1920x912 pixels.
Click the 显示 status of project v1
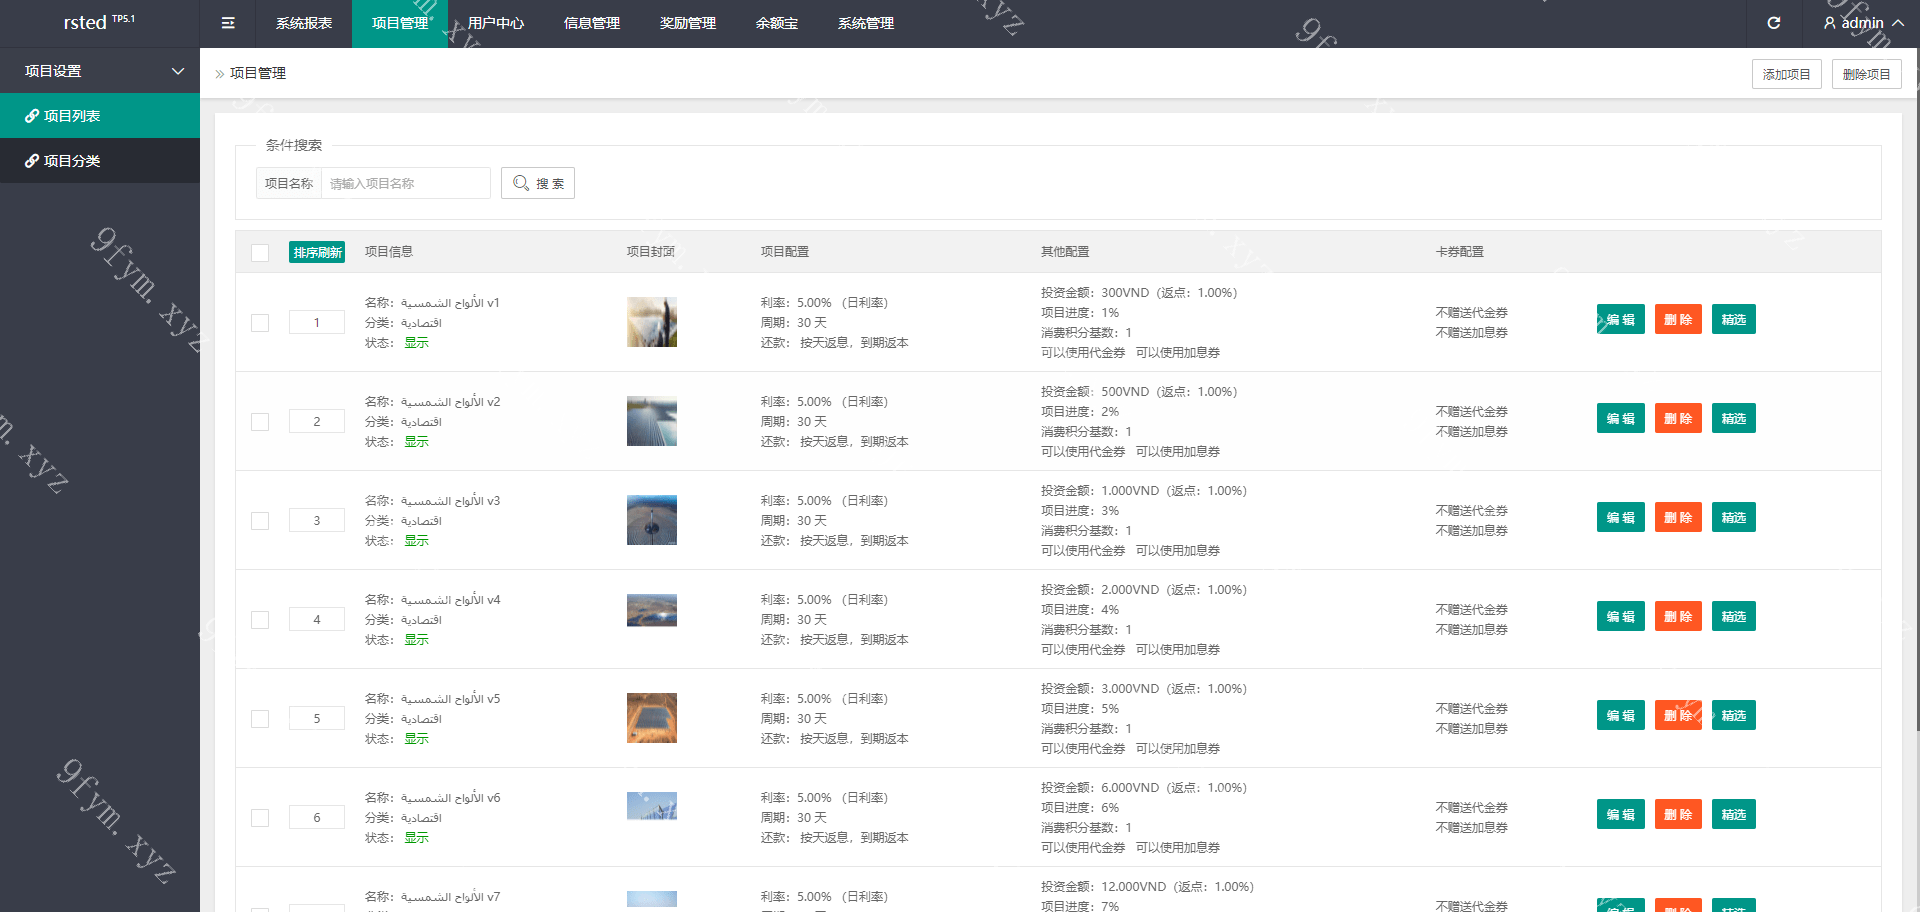pos(416,342)
